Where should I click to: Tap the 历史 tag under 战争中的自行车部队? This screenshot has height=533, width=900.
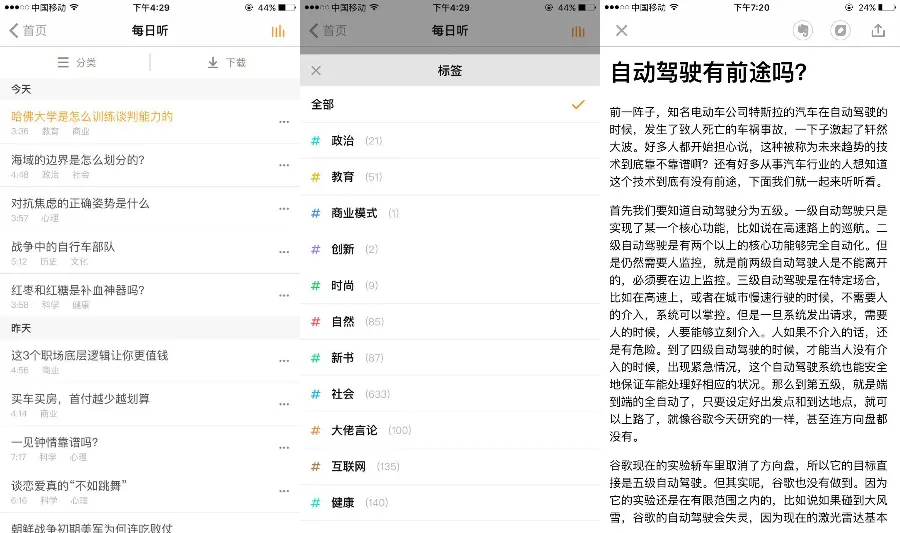pyautogui.click(x=48, y=262)
